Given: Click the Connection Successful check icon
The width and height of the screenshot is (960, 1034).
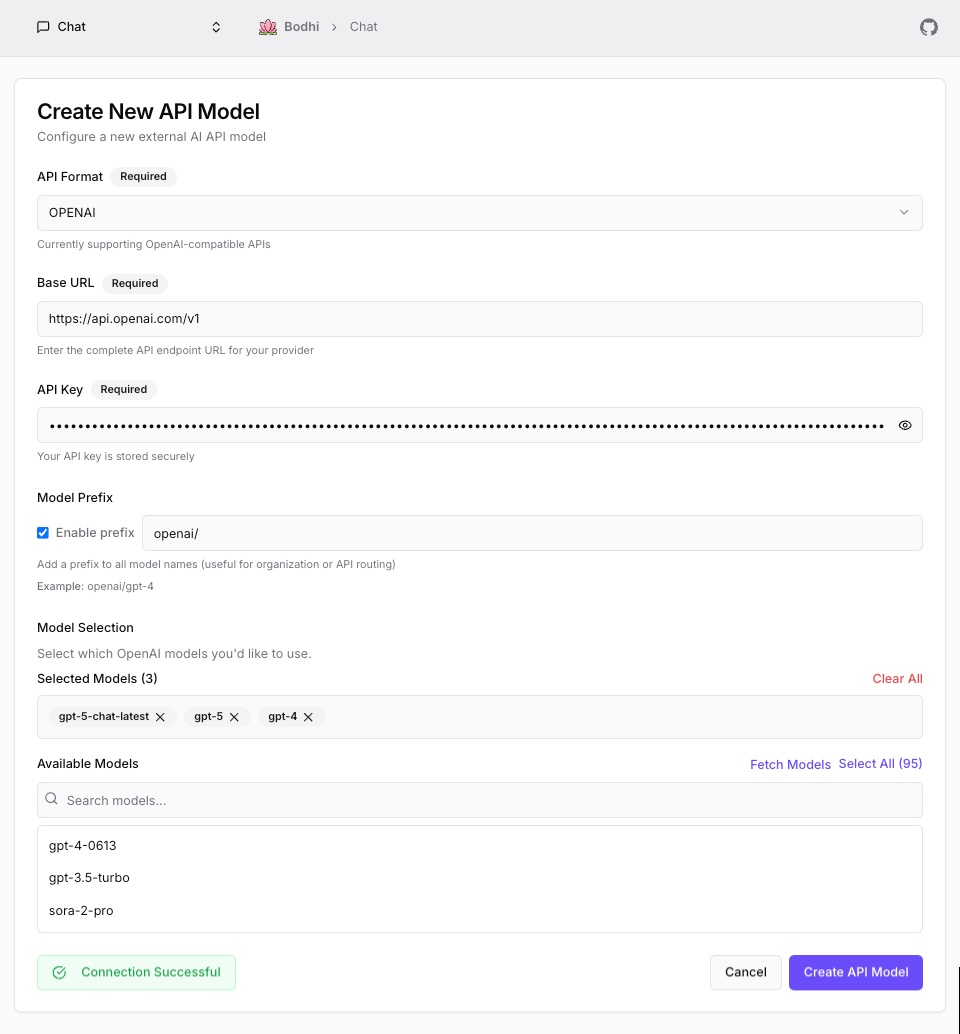Looking at the screenshot, I should pos(59,972).
